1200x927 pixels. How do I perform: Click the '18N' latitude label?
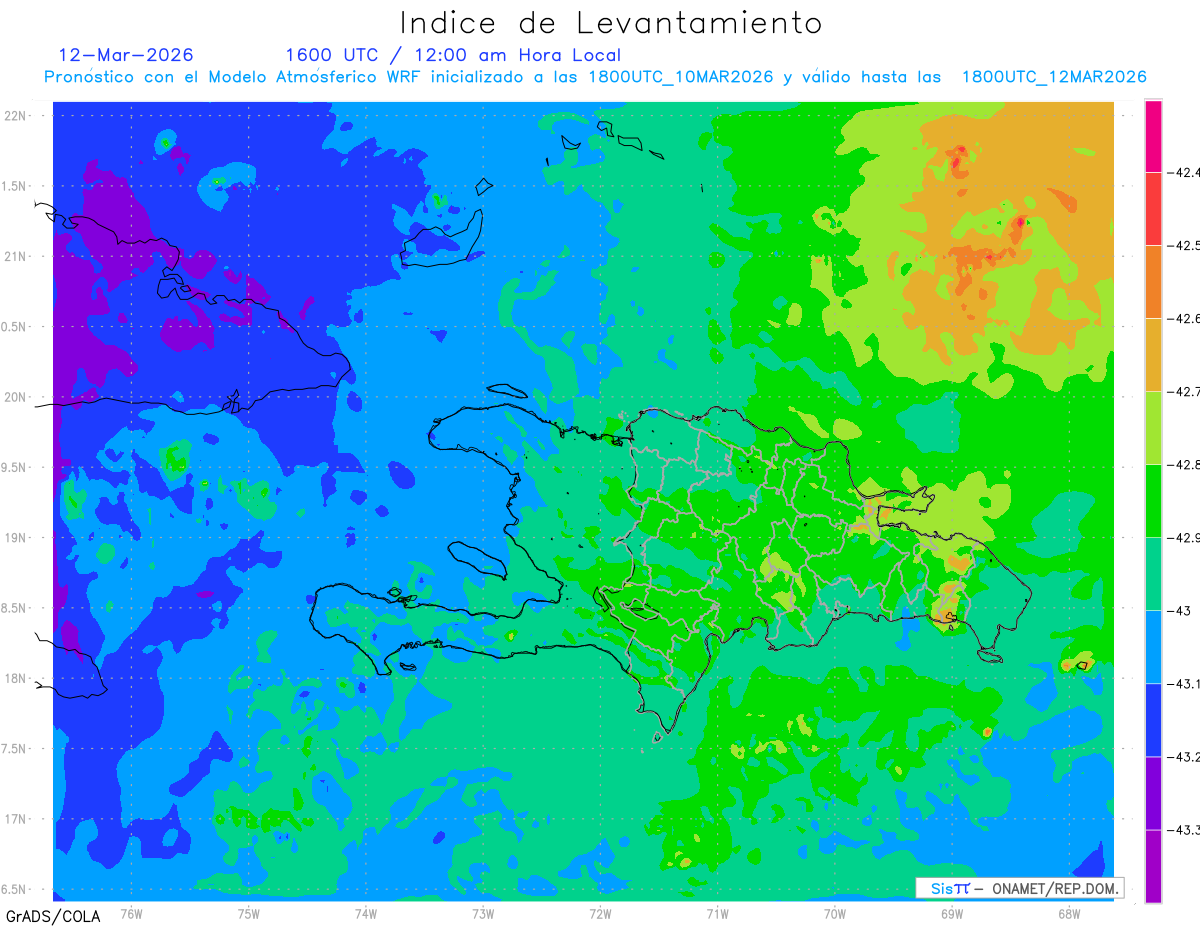click(14, 678)
